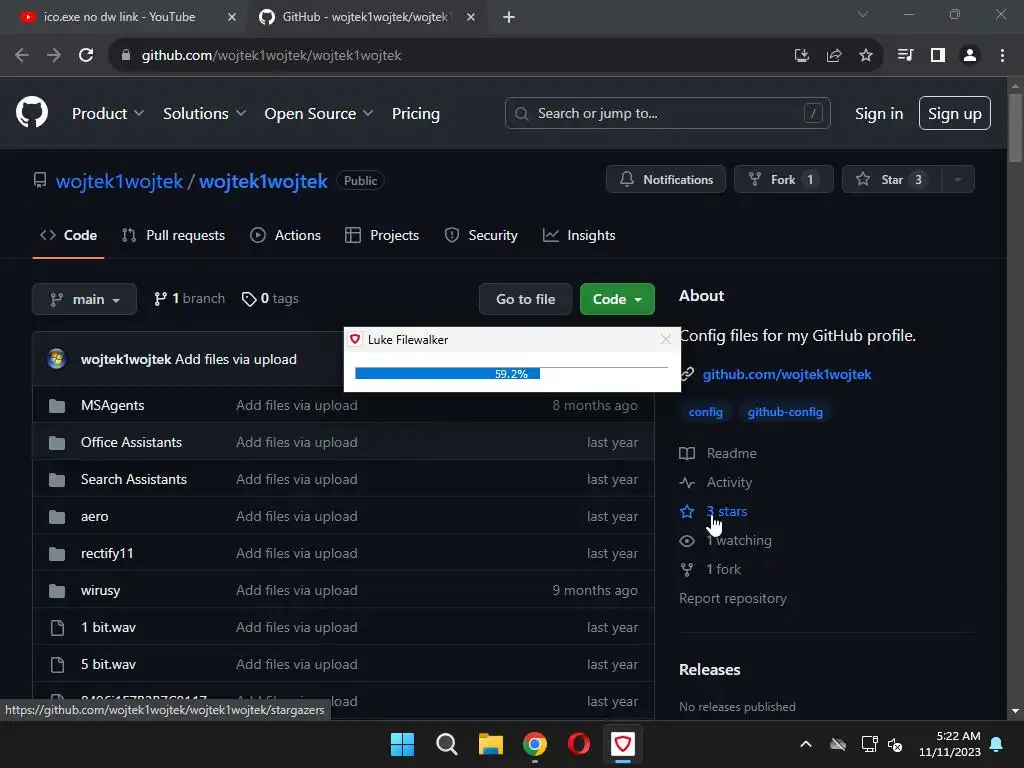Open github.com/wojtek1wojtek link in About
1024x768 pixels.
coord(787,374)
